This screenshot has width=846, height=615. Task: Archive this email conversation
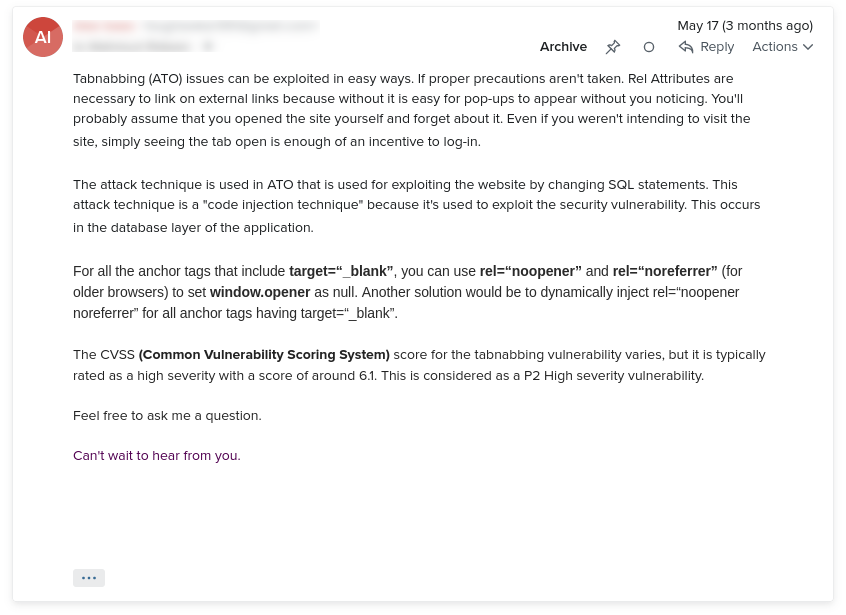tap(563, 47)
